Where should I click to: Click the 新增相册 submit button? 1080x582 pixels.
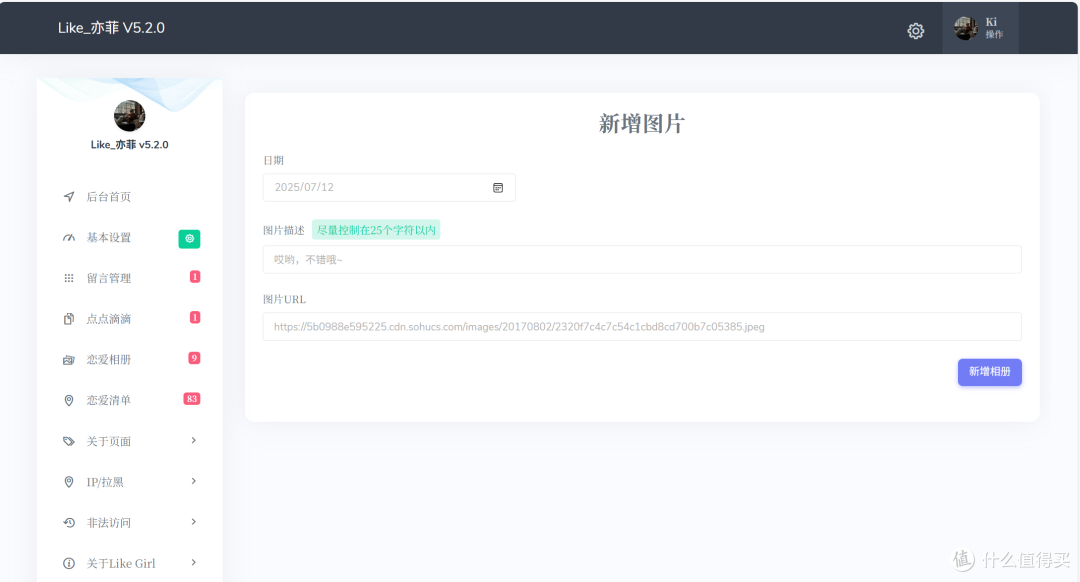pos(990,372)
